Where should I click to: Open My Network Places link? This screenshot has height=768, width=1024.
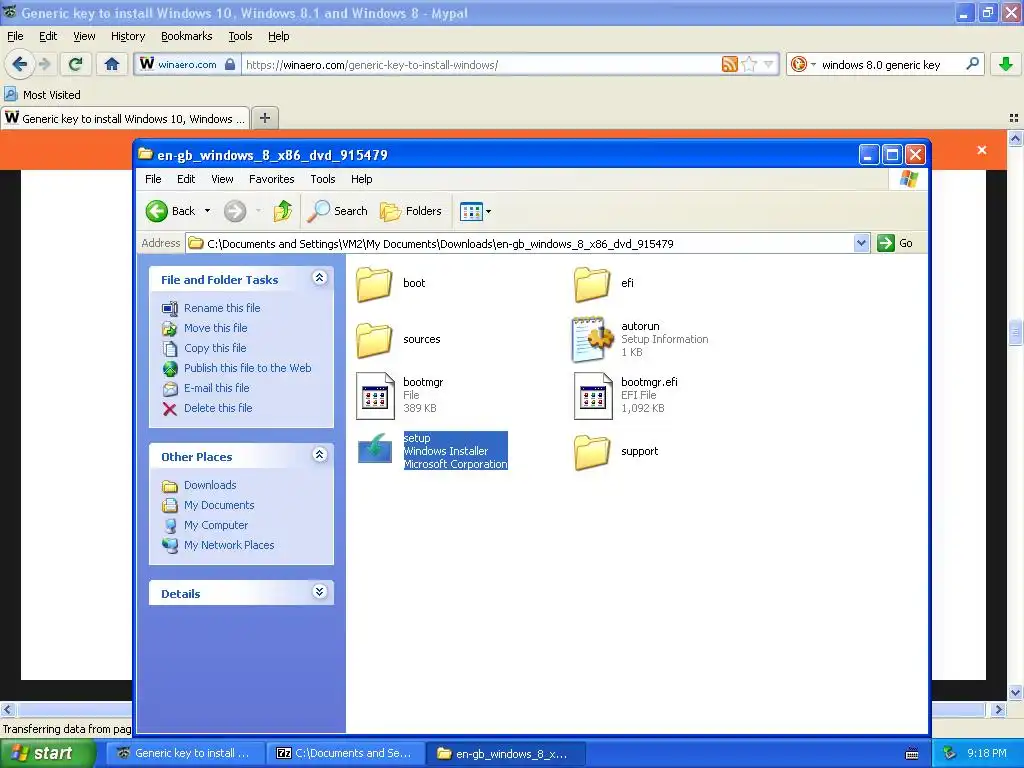[x=229, y=545]
